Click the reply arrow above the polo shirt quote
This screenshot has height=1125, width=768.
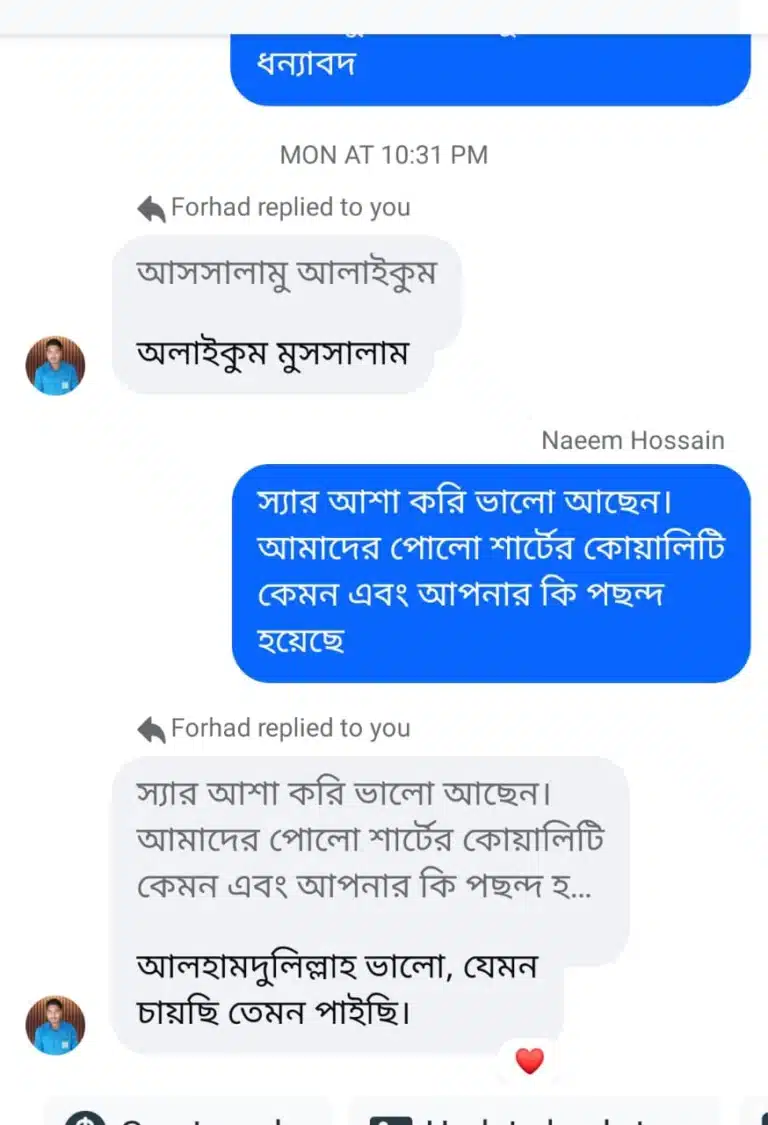coord(151,729)
